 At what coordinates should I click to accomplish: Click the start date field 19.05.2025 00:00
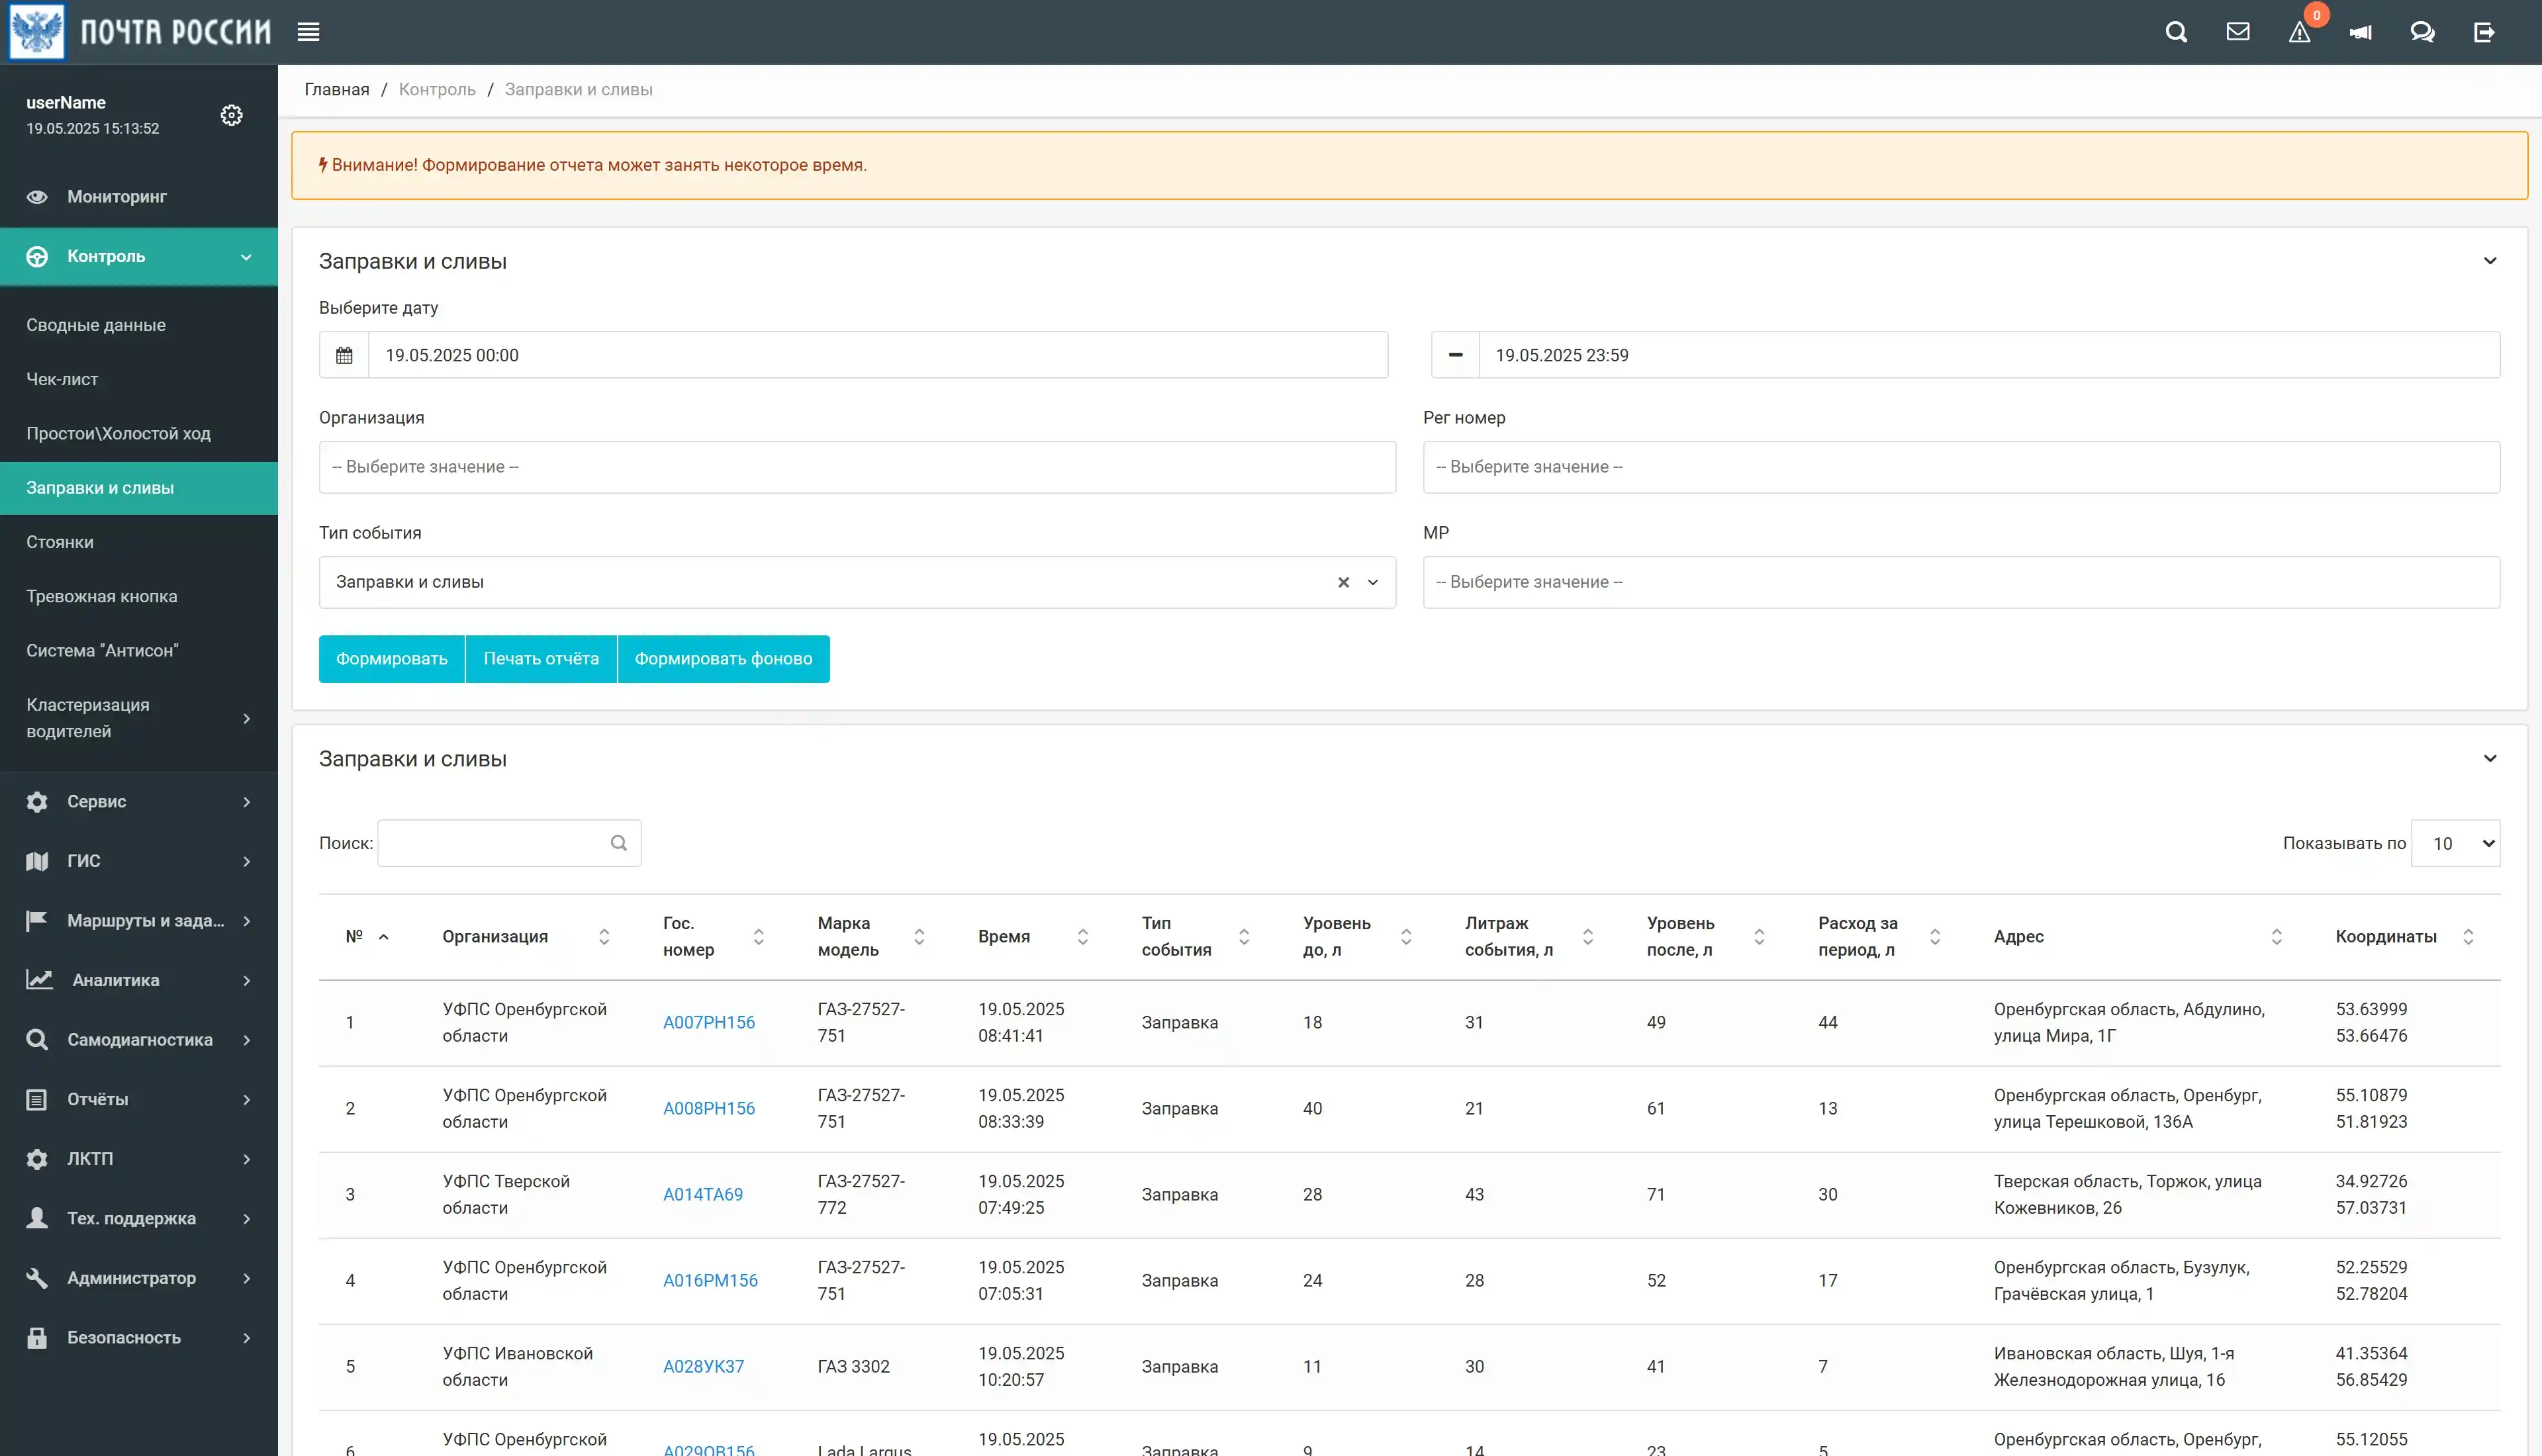click(878, 355)
